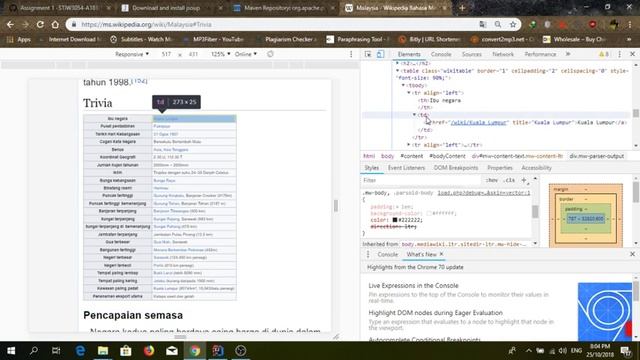Open device toolbar more options
Viewport: 640px width, 360px height.
coord(351,54)
